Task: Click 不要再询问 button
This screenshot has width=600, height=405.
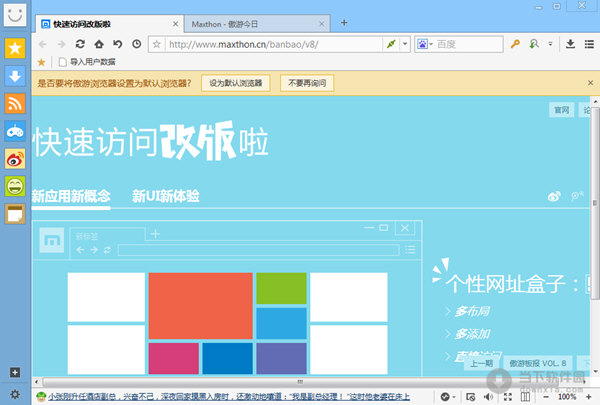Action: (x=307, y=83)
